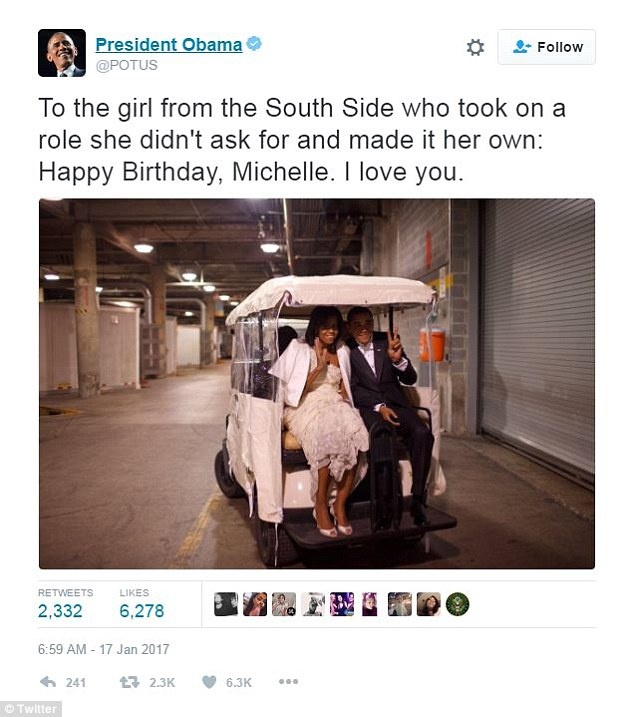Click the last photo liker avatar before seal

click(x=428, y=604)
